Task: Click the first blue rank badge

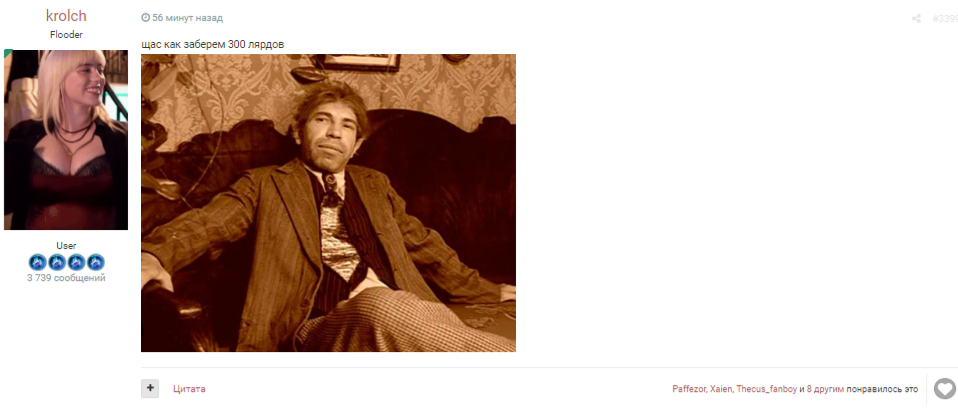Action: point(38,263)
